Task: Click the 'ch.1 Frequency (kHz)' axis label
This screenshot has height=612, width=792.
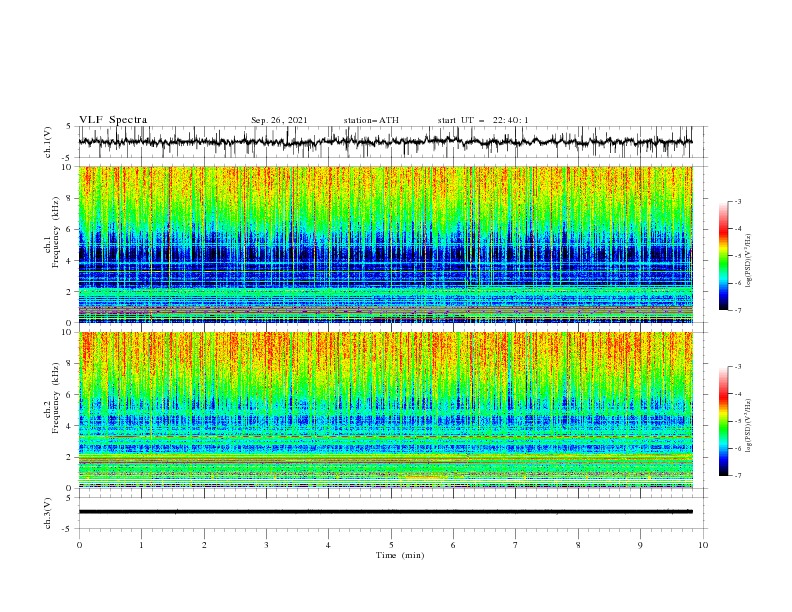Action: (52, 230)
